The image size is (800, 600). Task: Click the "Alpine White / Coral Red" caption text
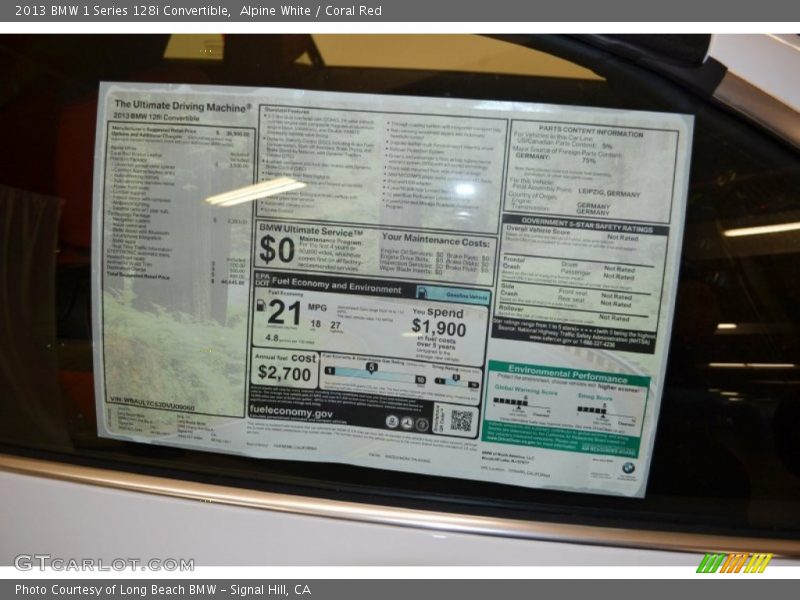coord(311,11)
